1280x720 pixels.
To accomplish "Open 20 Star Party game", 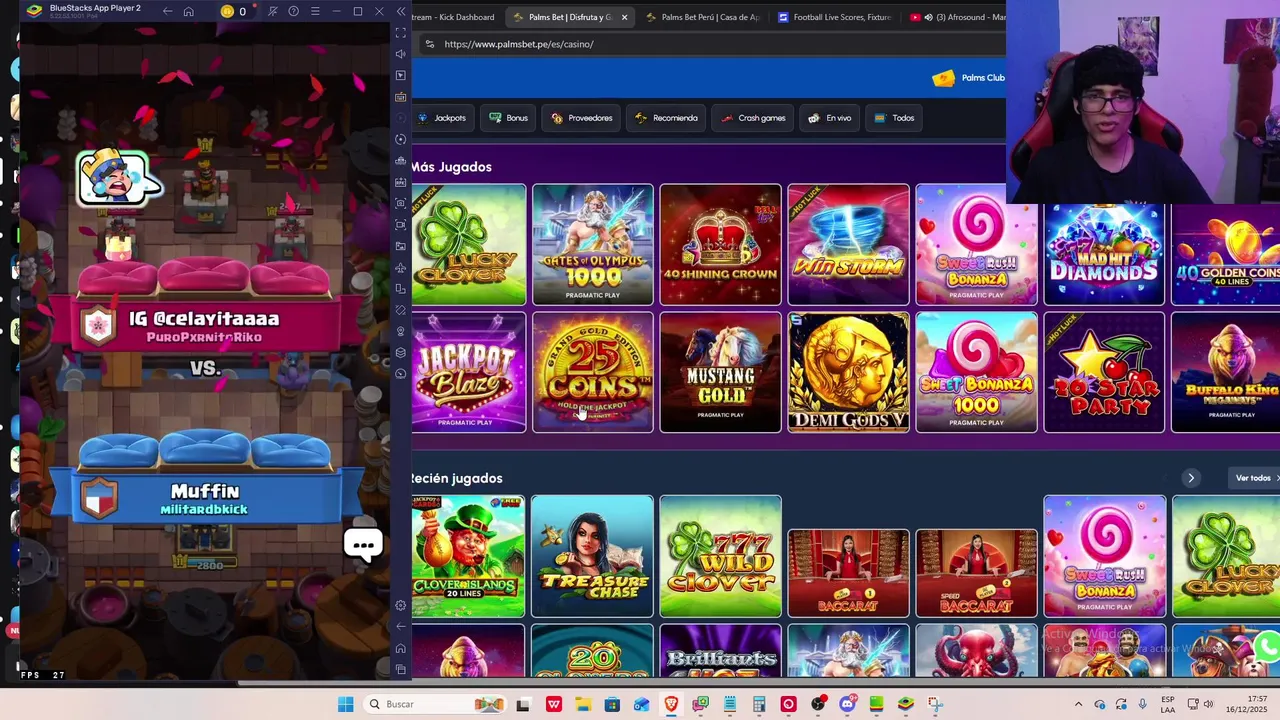I will 1104,372.
